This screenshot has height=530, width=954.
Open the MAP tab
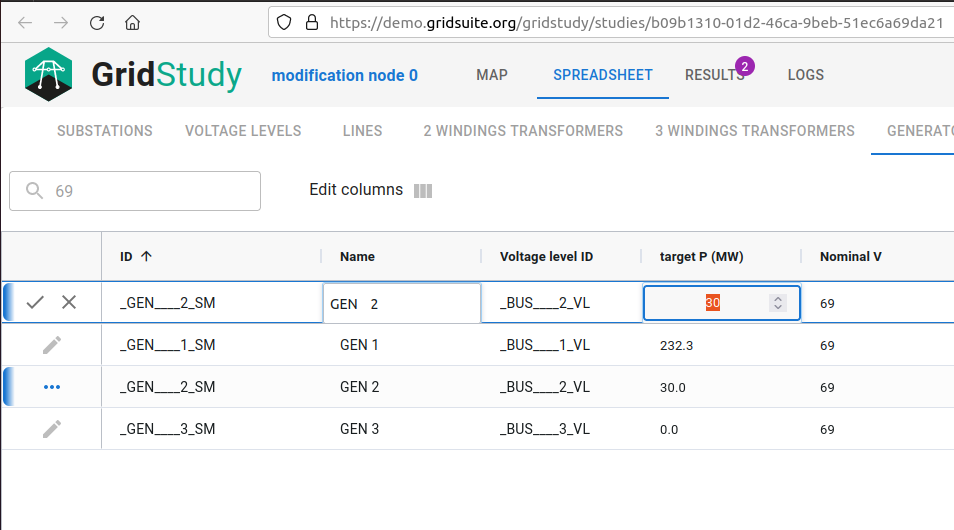[x=492, y=75]
